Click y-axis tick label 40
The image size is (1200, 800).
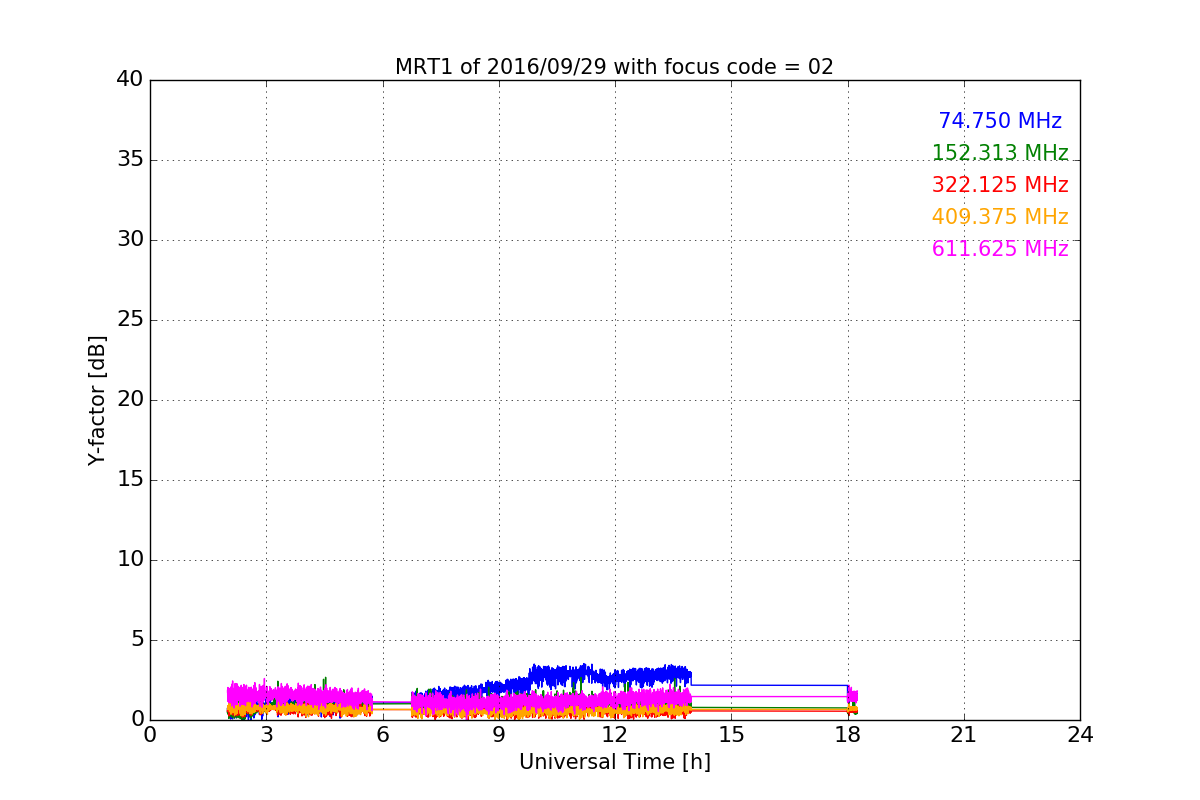(x=130, y=80)
